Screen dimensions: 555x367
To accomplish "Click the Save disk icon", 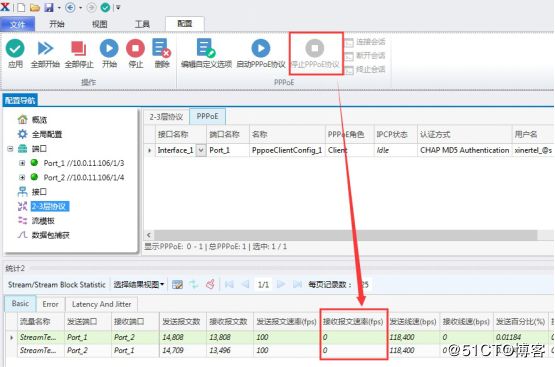I will 49,7.
